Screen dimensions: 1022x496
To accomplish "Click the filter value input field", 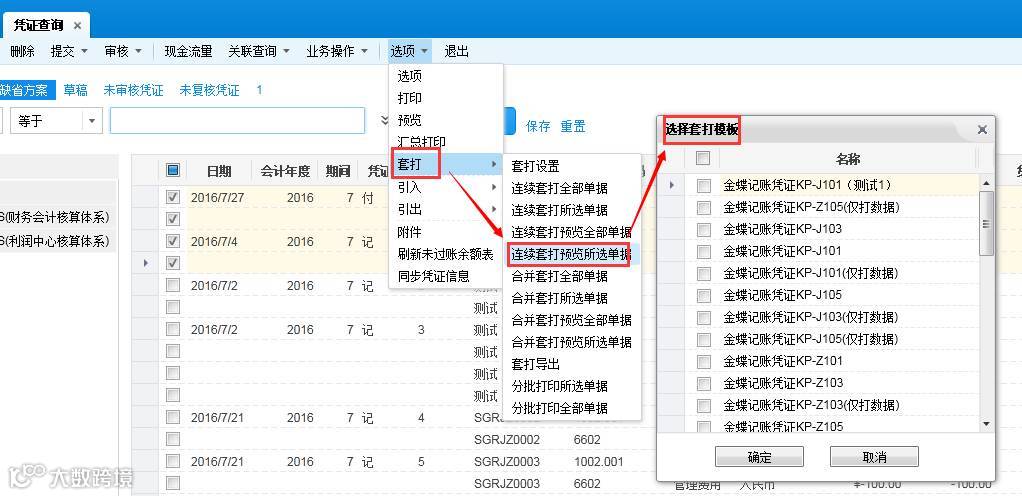I will 237,121.
